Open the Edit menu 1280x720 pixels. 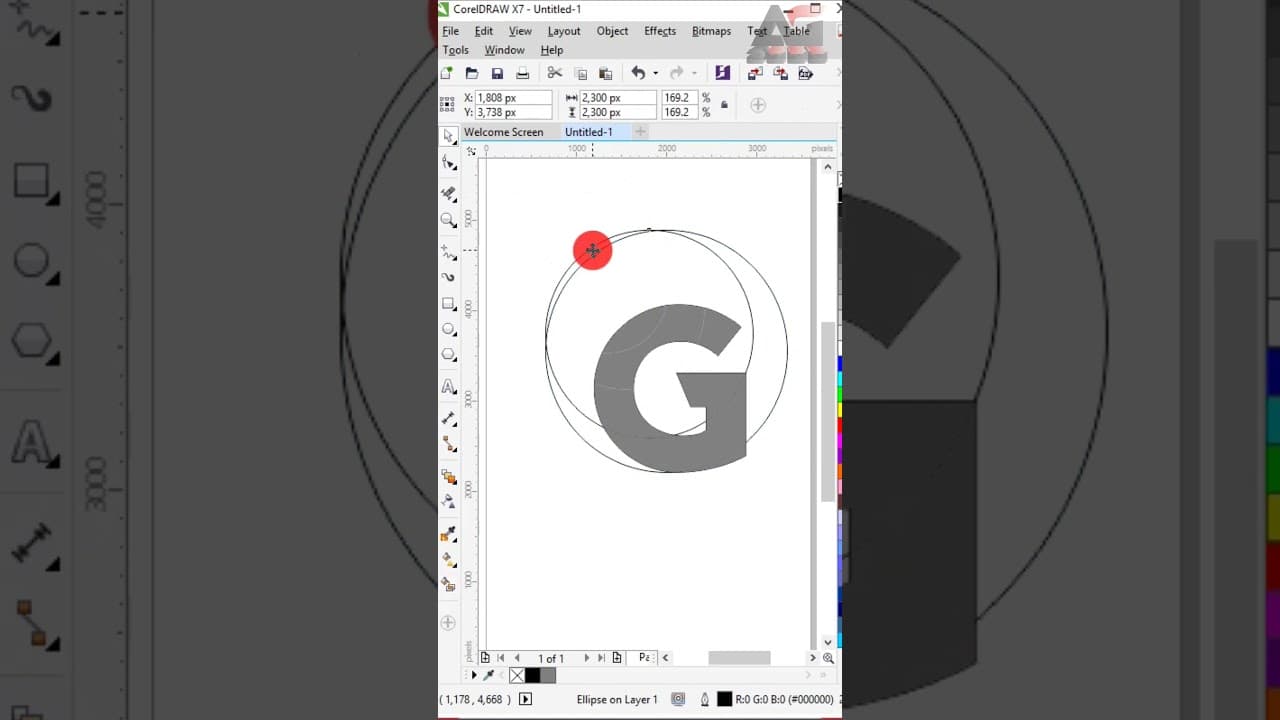[484, 31]
